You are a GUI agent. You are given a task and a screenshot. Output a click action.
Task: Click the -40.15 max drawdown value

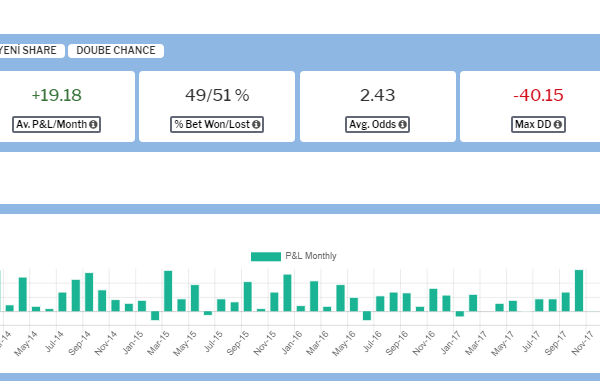click(538, 95)
